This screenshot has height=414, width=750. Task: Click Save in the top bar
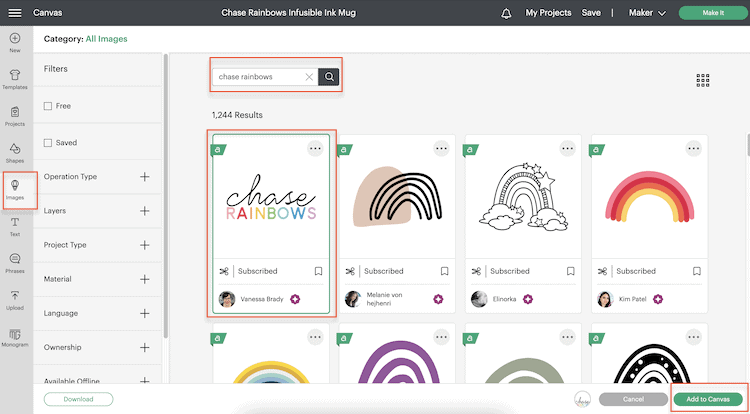pos(591,13)
